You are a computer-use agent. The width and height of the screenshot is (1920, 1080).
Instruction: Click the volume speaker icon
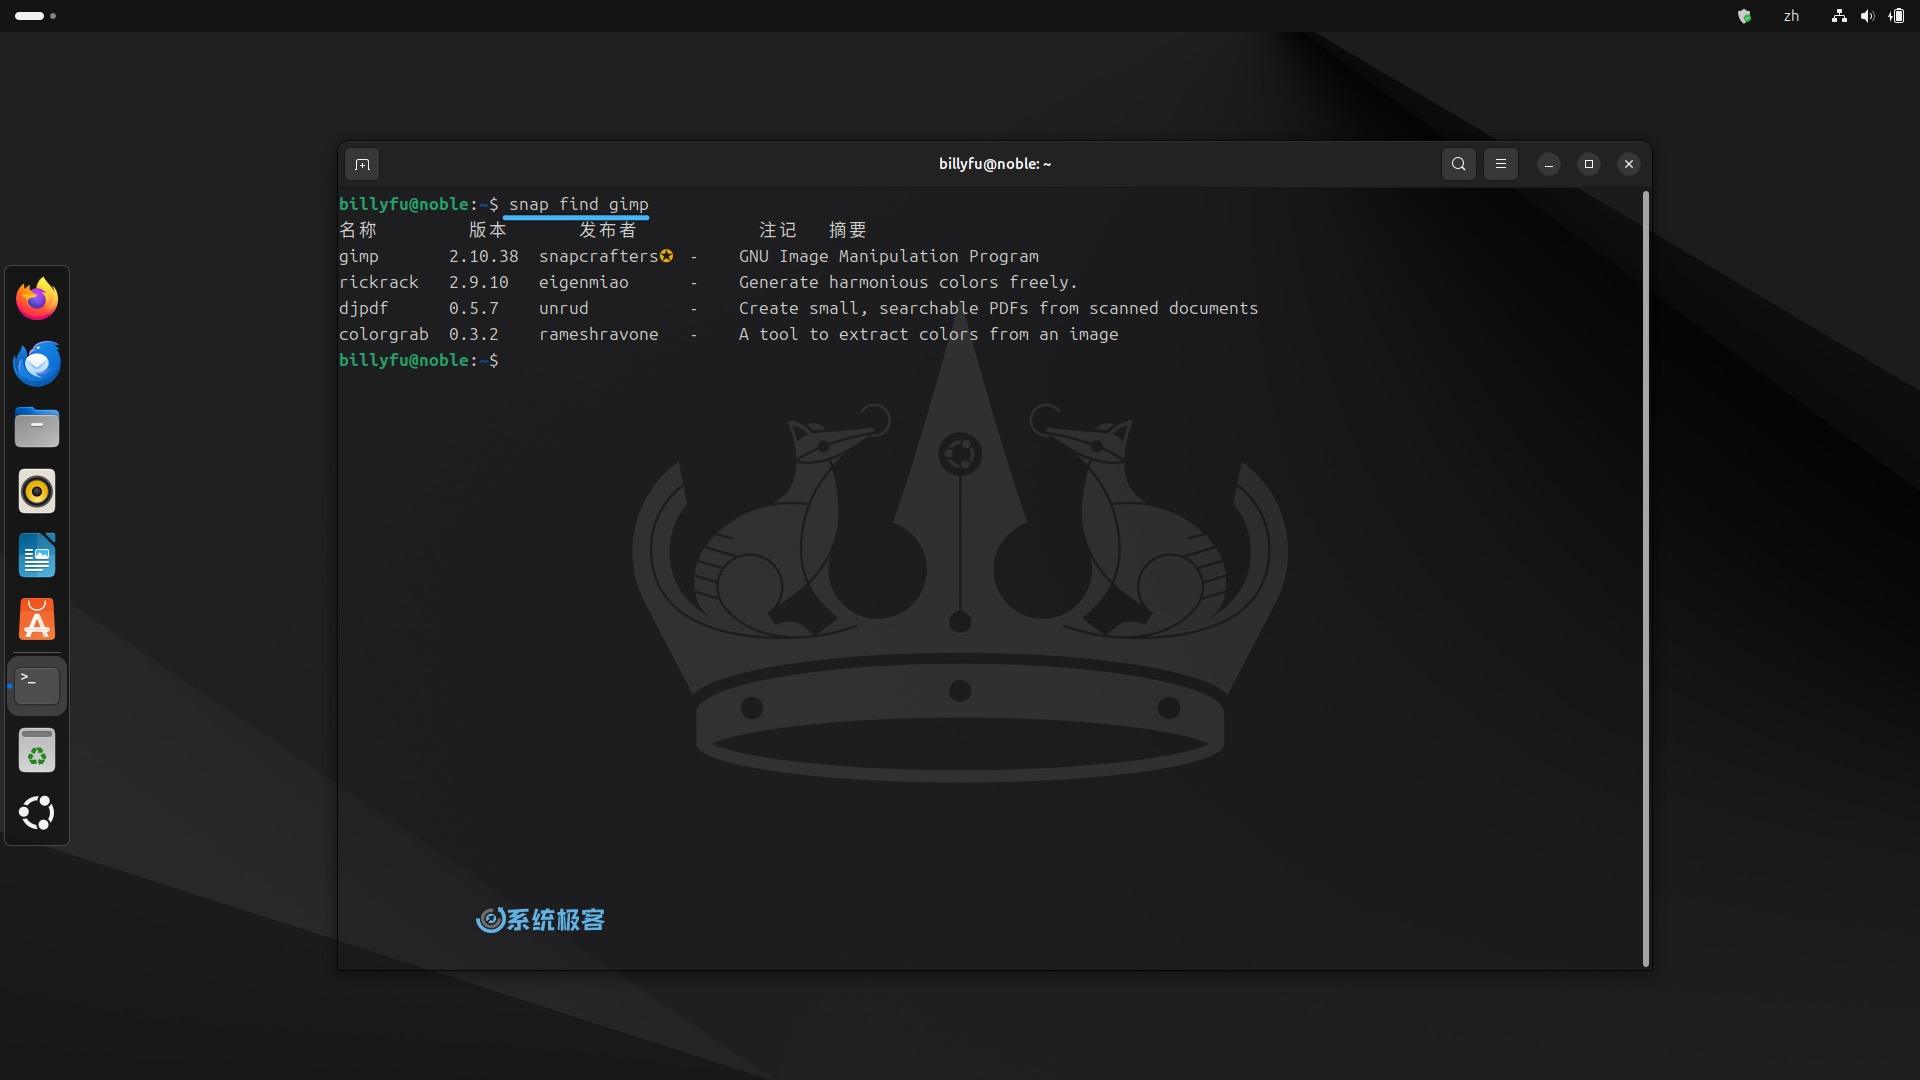1867,16
